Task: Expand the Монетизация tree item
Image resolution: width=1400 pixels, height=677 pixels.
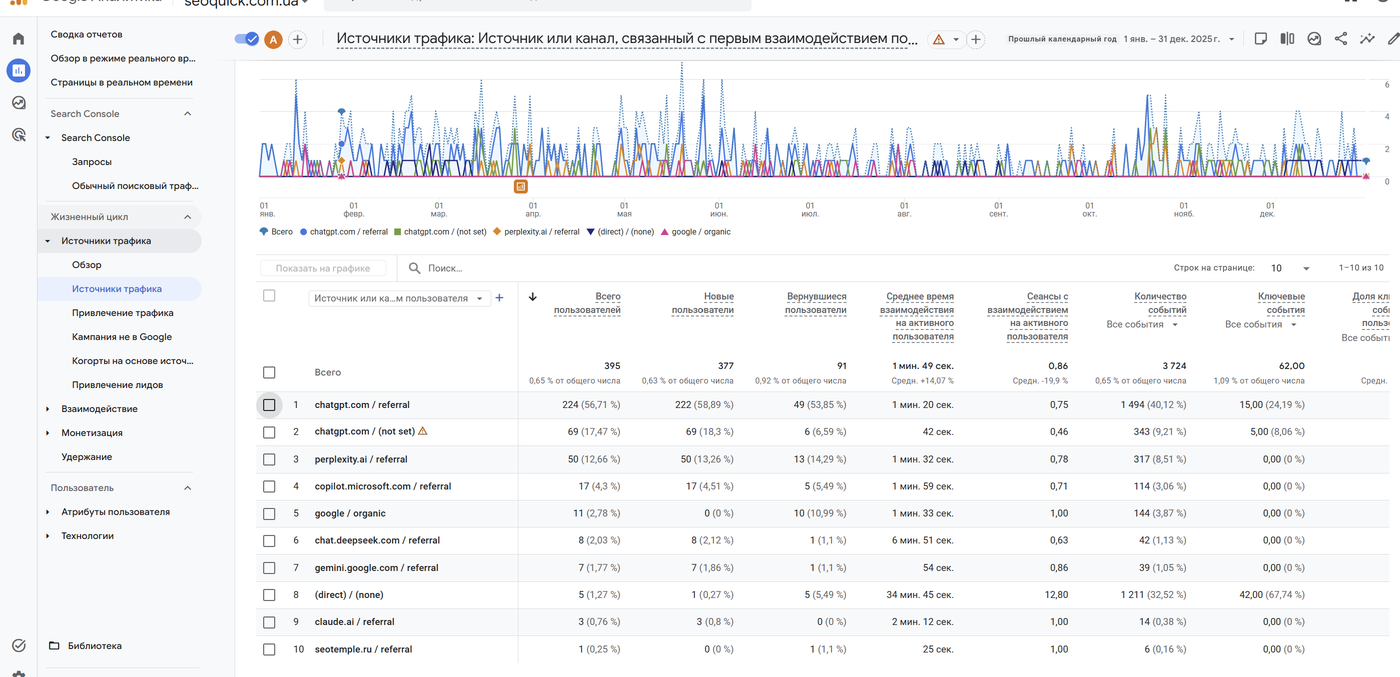Action: click(48, 433)
